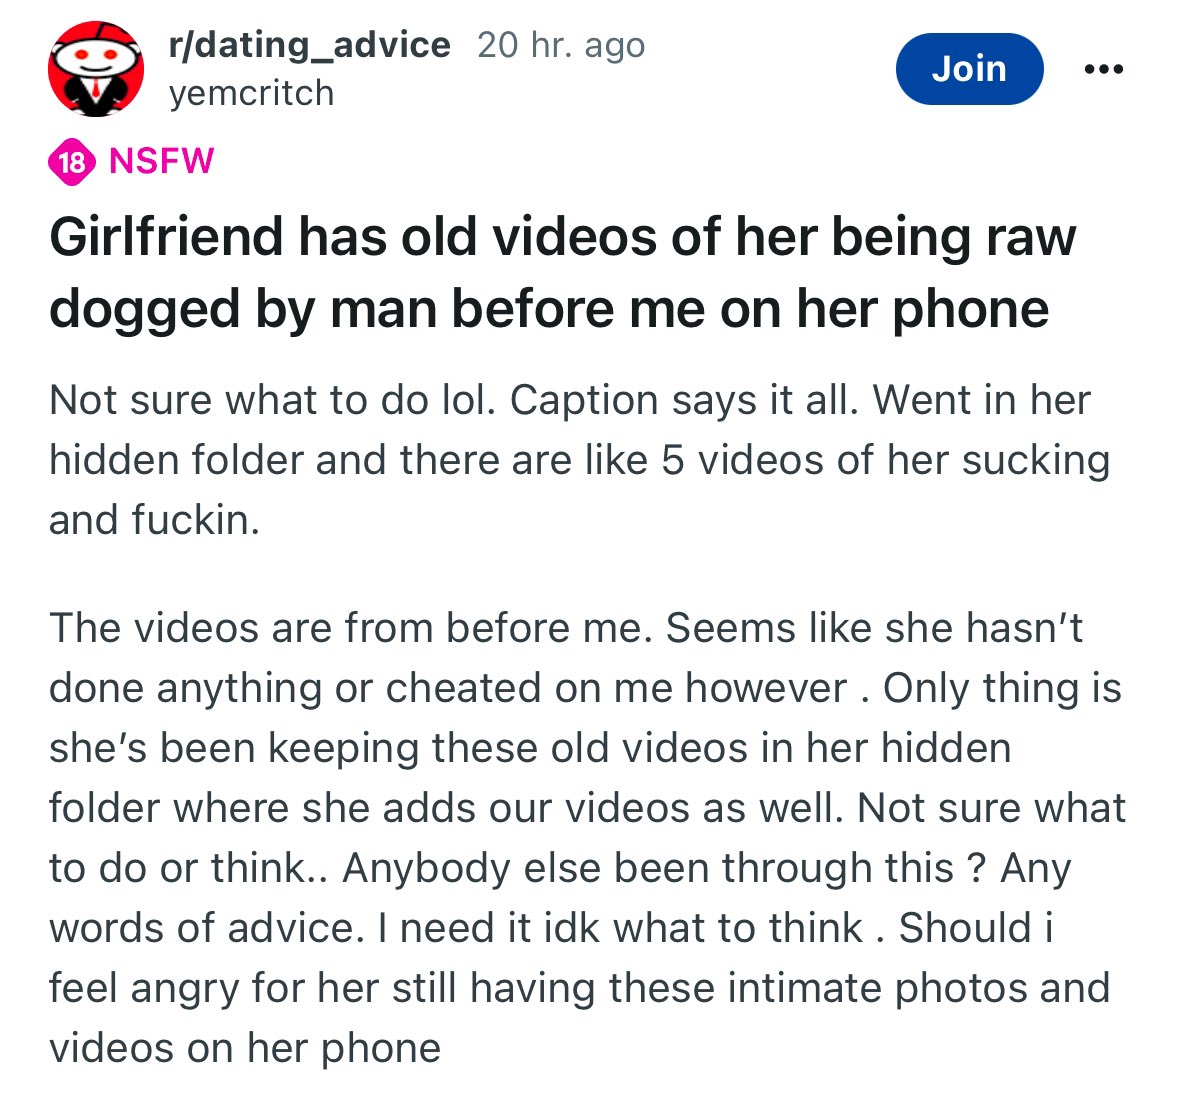
Task: Click the final line "videos on her phone"
Action: [245, 1048]
